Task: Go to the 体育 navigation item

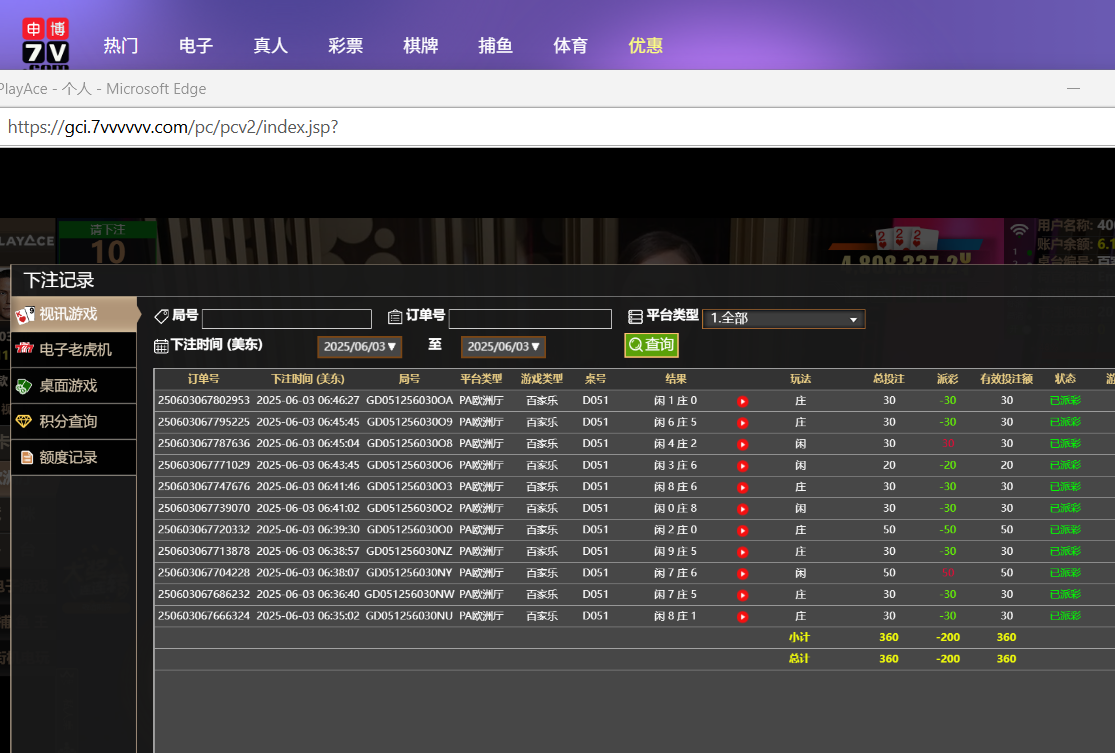Action: 570,46
